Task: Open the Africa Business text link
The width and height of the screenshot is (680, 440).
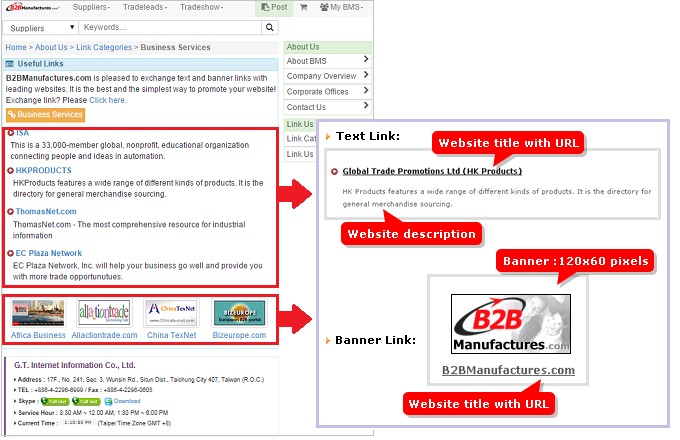Action: pyautogui.click(x=38, y=335)
